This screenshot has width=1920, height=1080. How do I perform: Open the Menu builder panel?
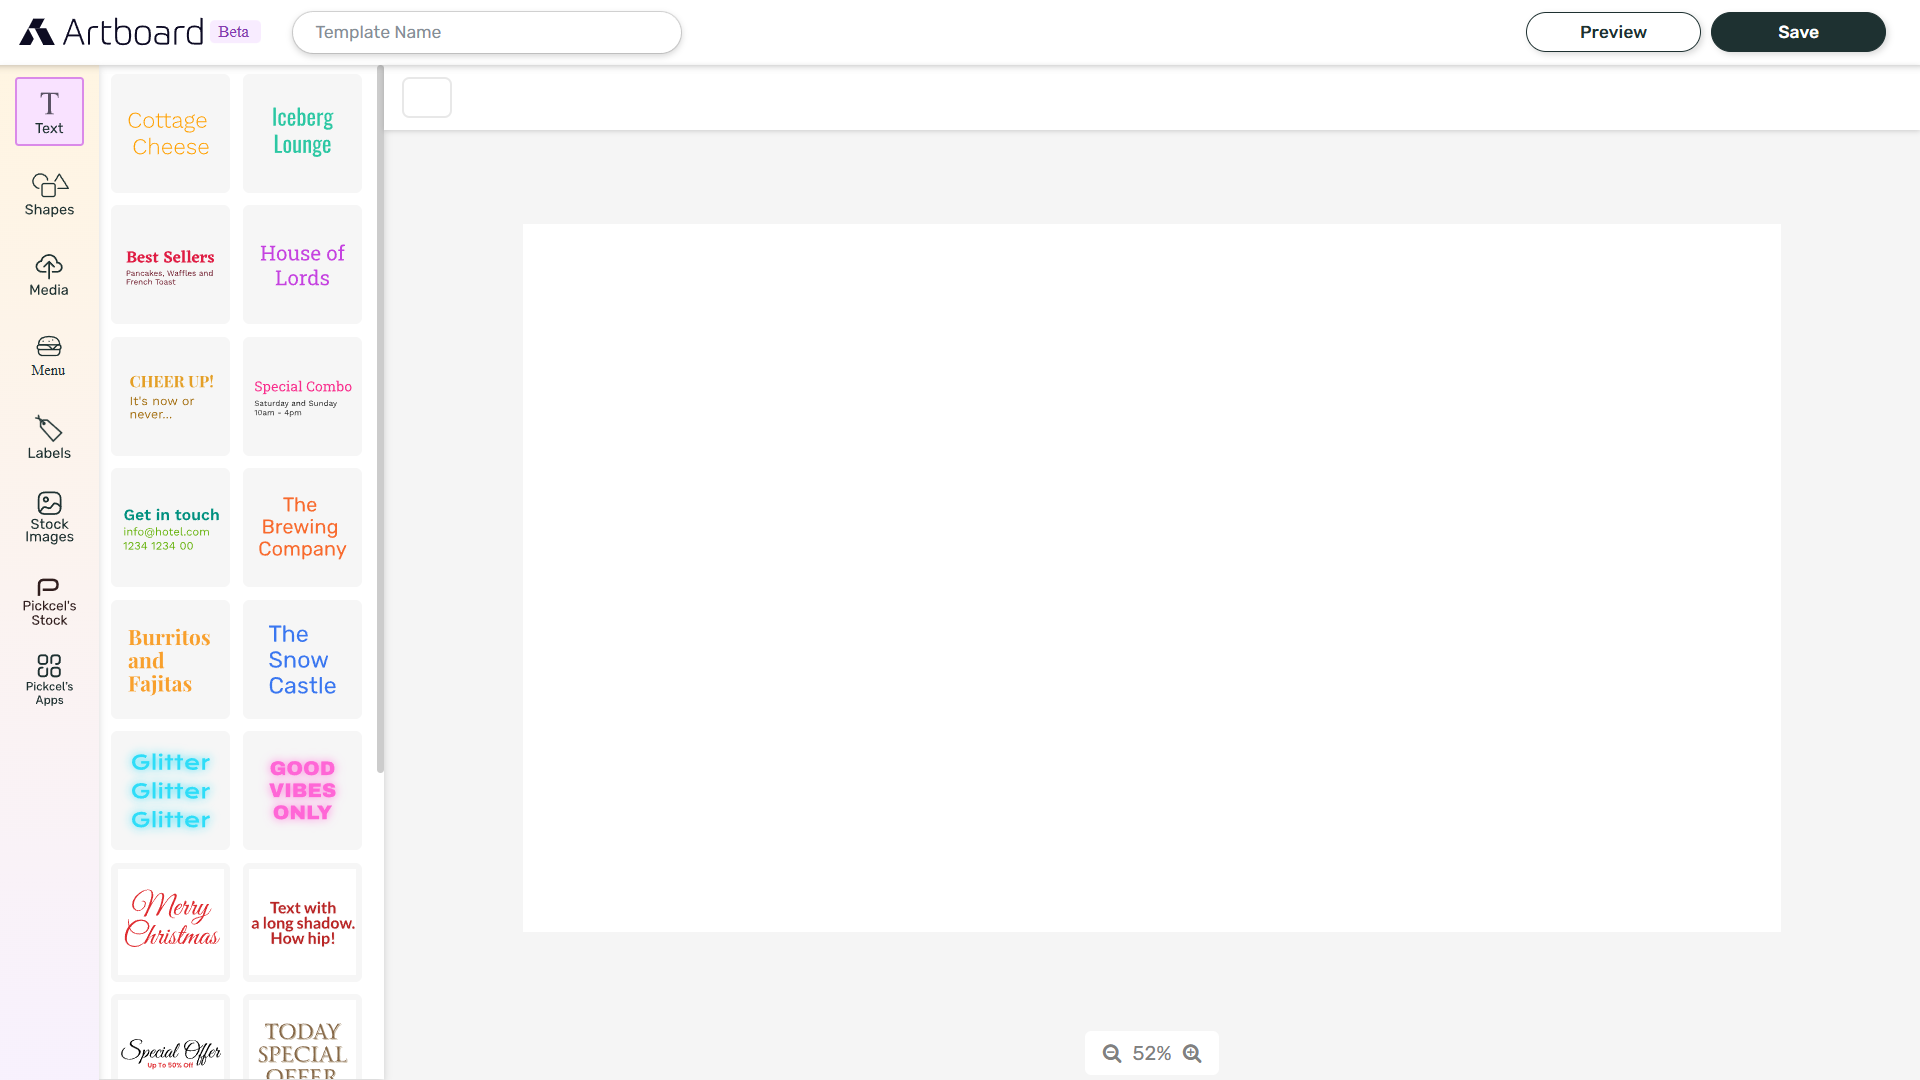(48, 356)
